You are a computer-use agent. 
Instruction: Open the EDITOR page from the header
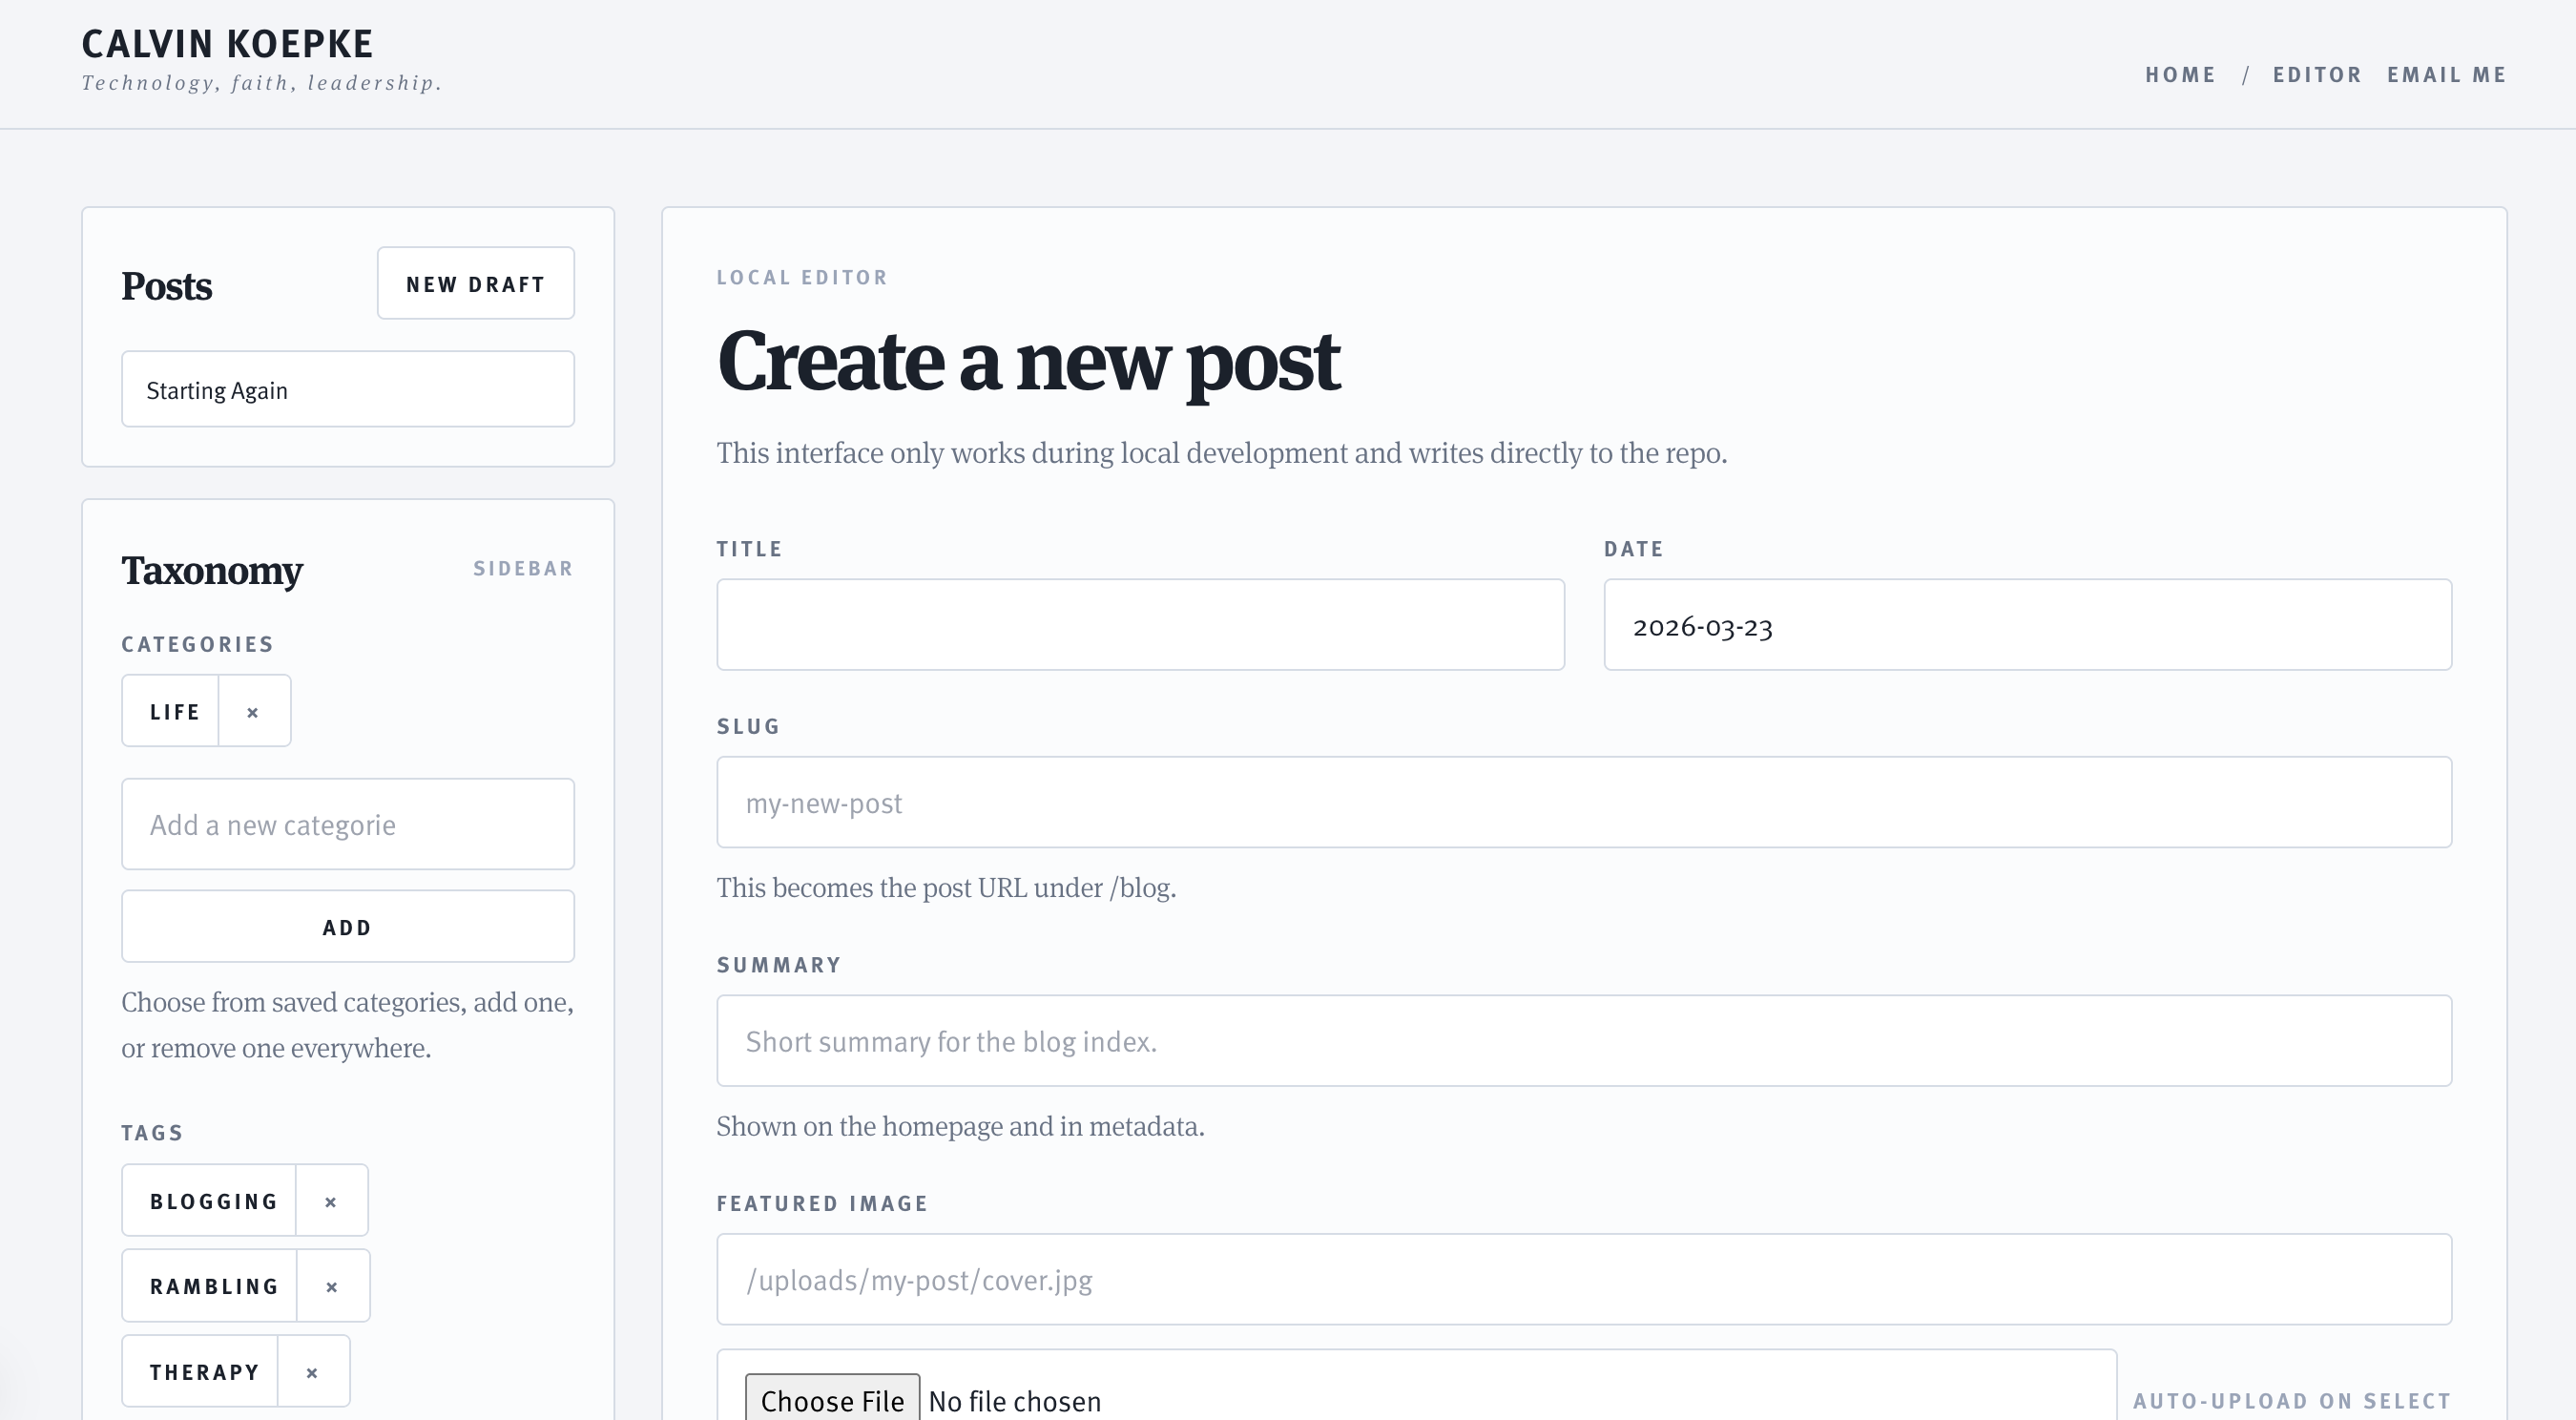(x=2317, y=74)
